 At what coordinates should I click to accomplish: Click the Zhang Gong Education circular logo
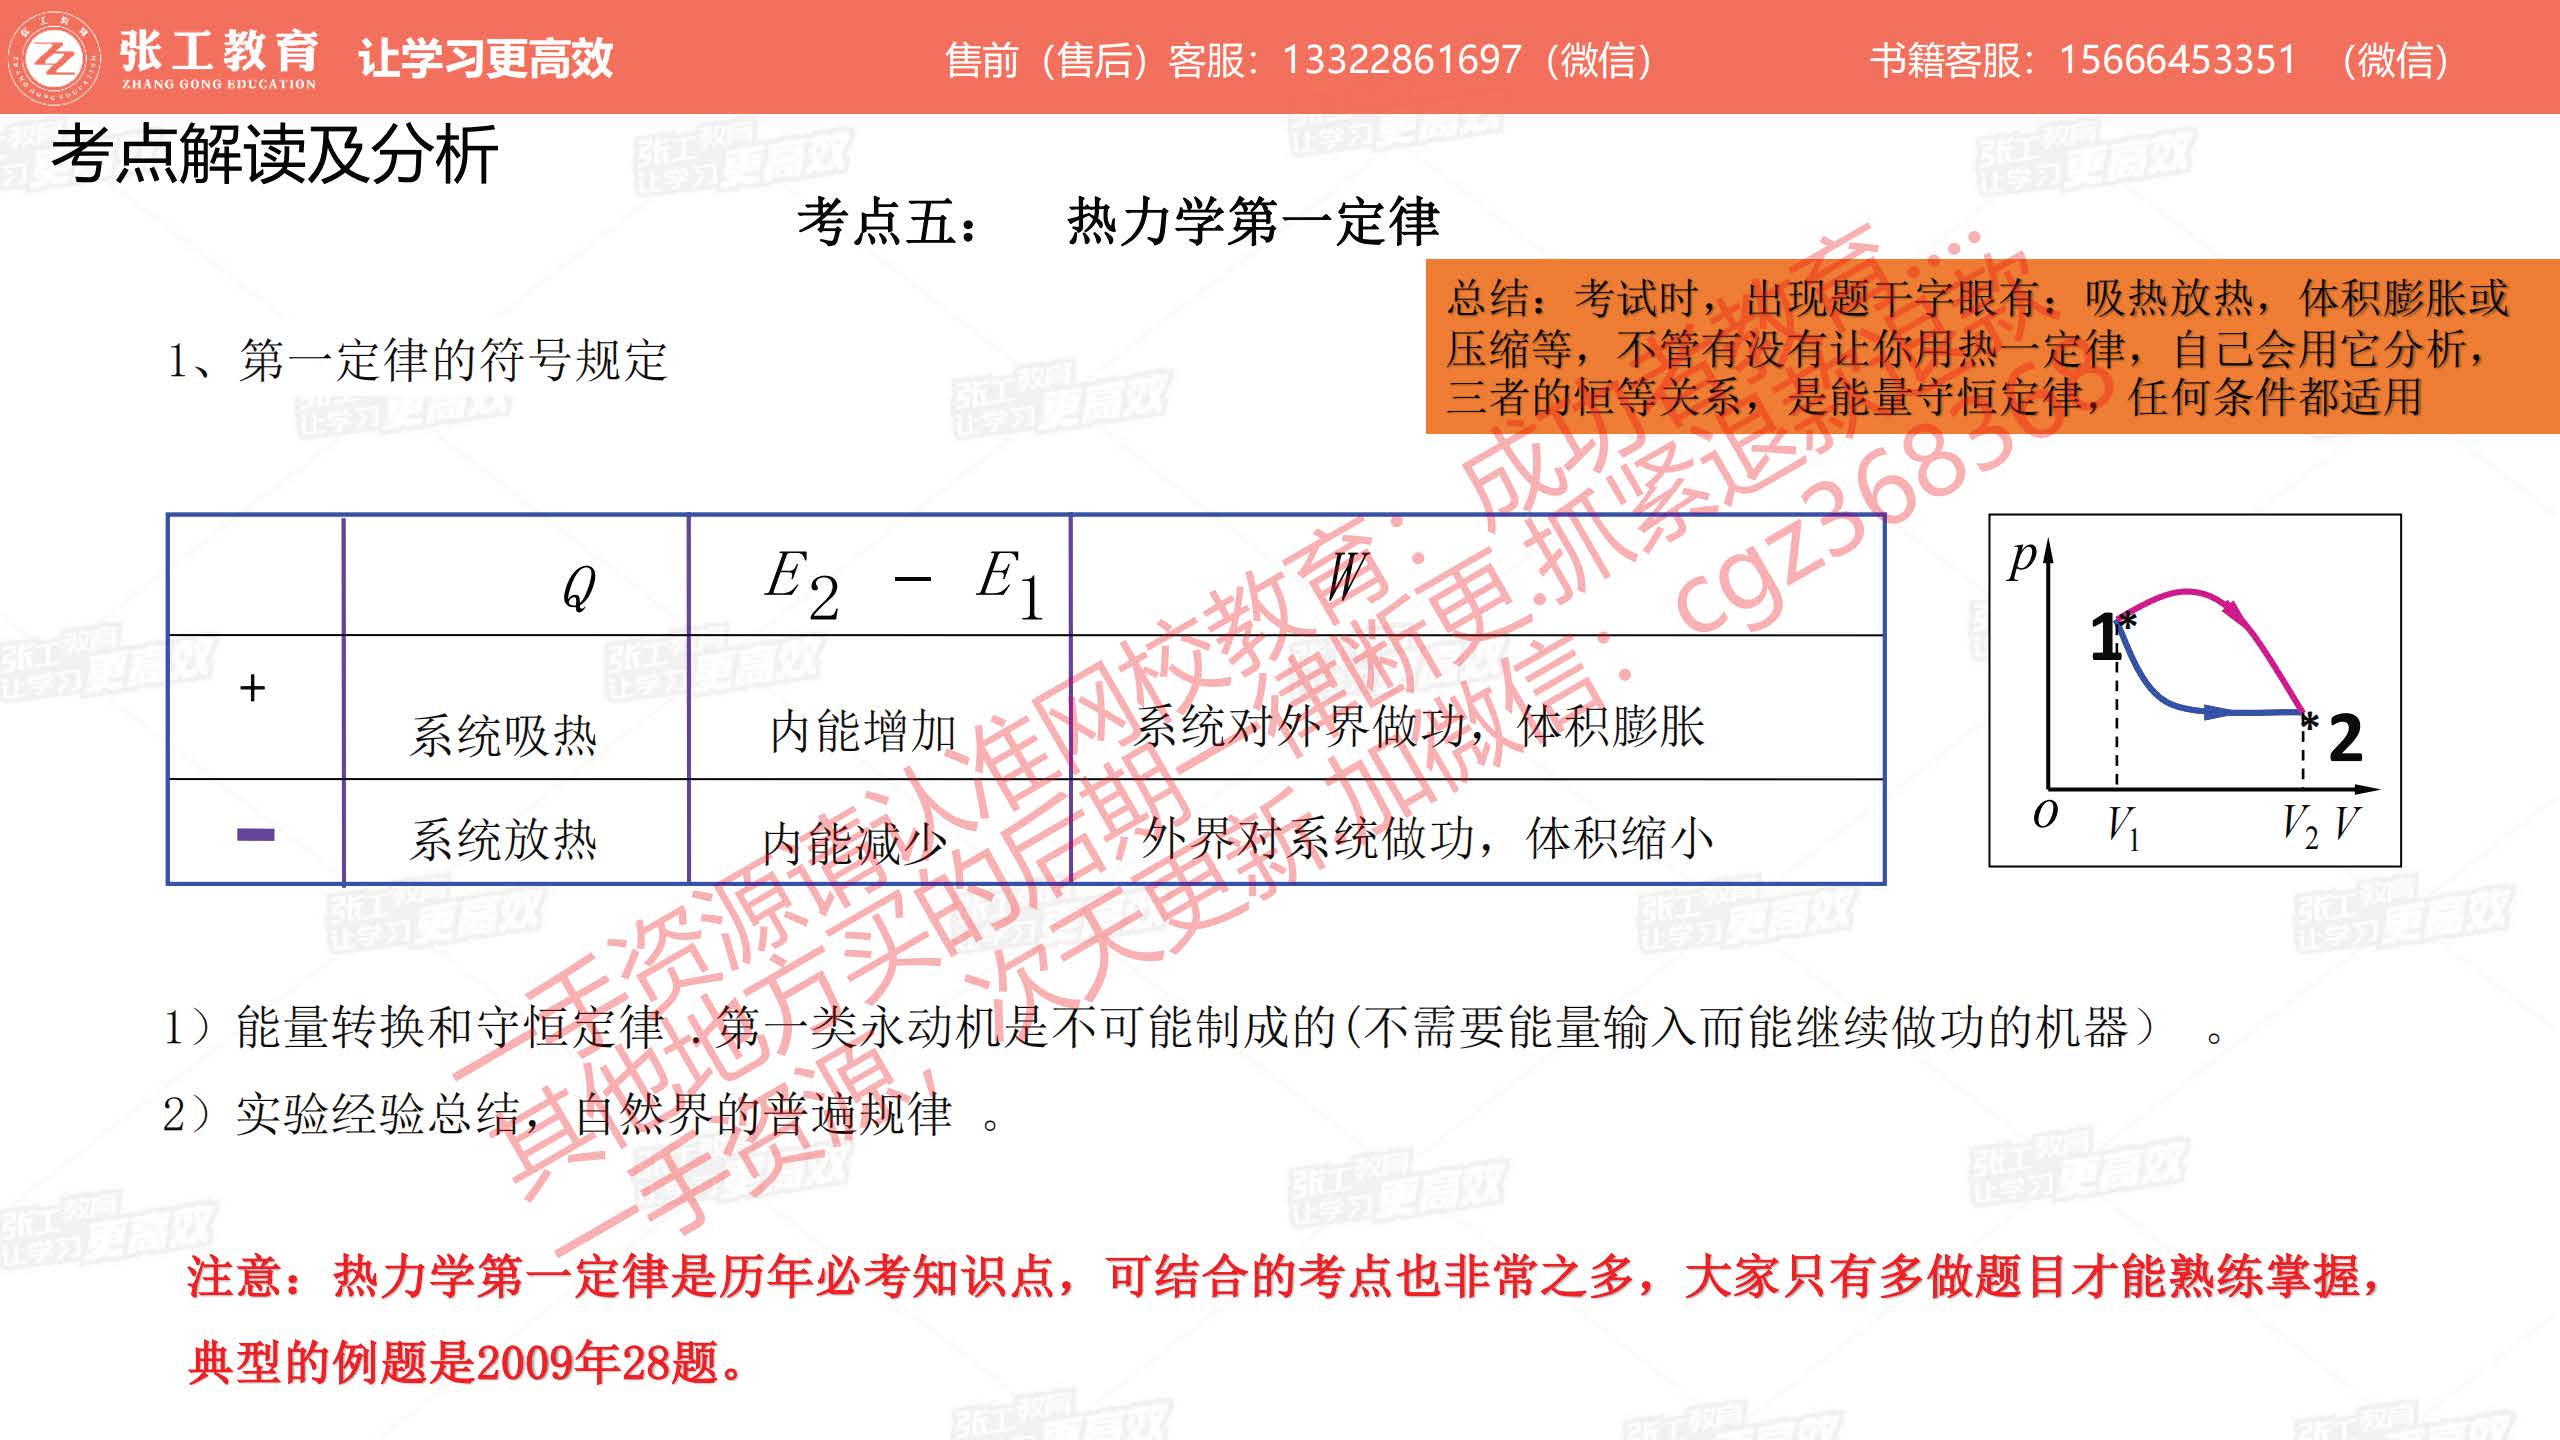pos(55,58)
